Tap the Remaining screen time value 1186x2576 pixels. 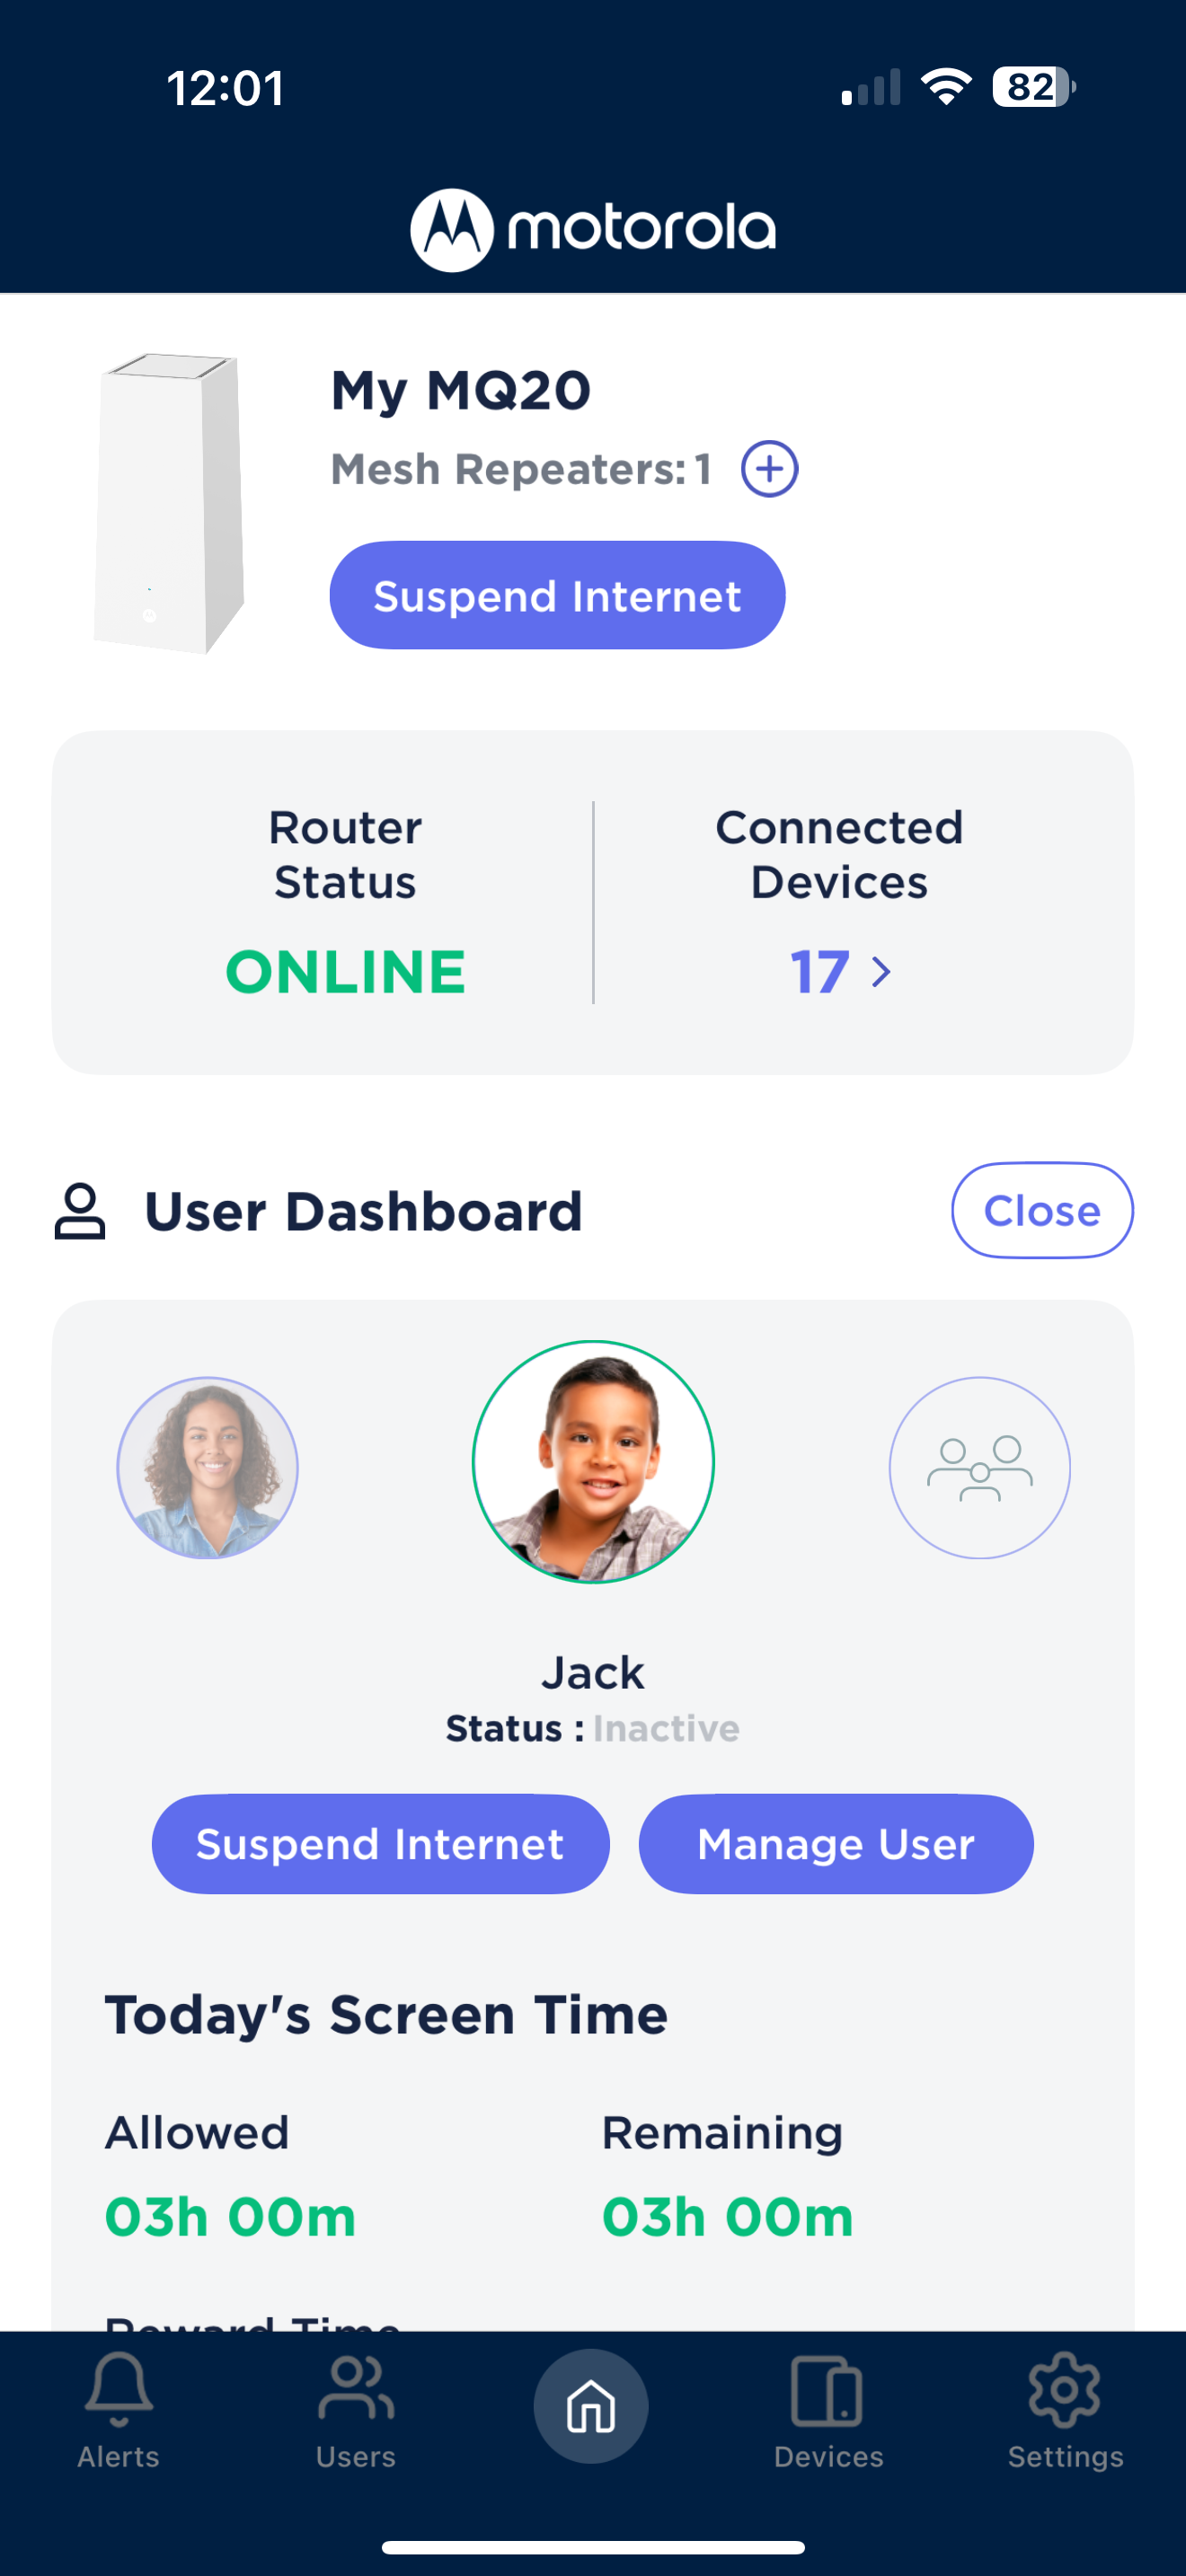(x=727, y=2217)
